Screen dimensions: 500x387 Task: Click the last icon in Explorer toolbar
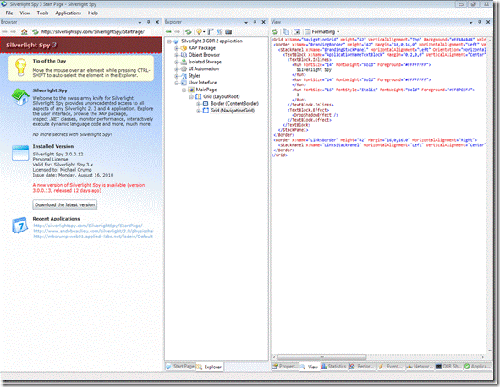[229, 32]
